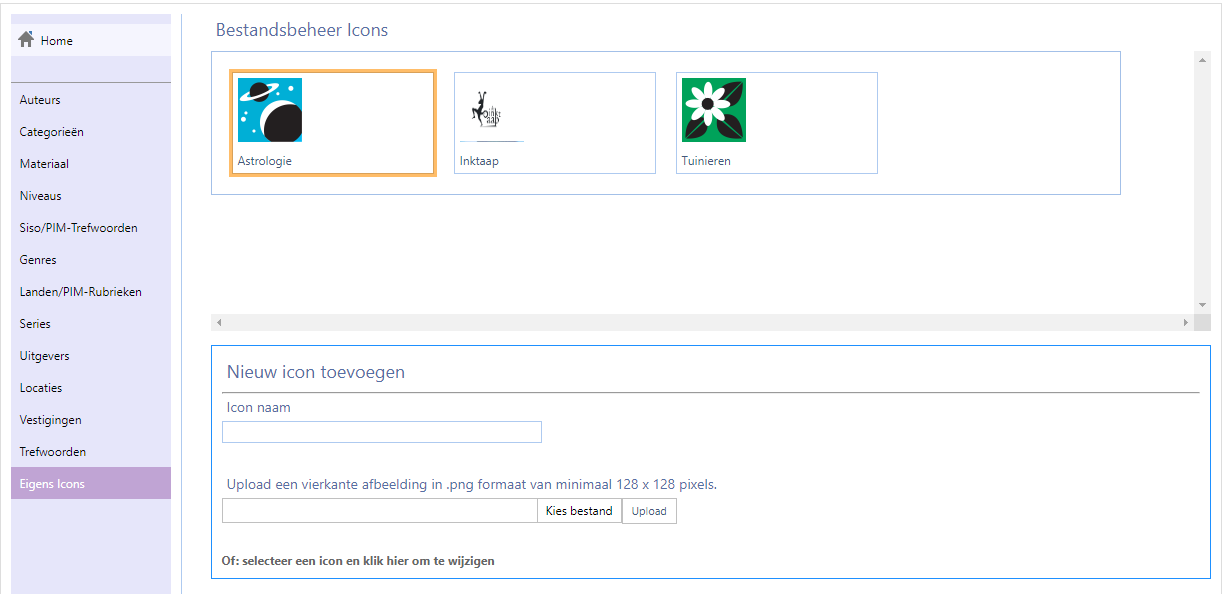Click the 'klik hier om te wijzigen' link
The width and height of the screenshot is (1224, 594).
click(358, 561)
